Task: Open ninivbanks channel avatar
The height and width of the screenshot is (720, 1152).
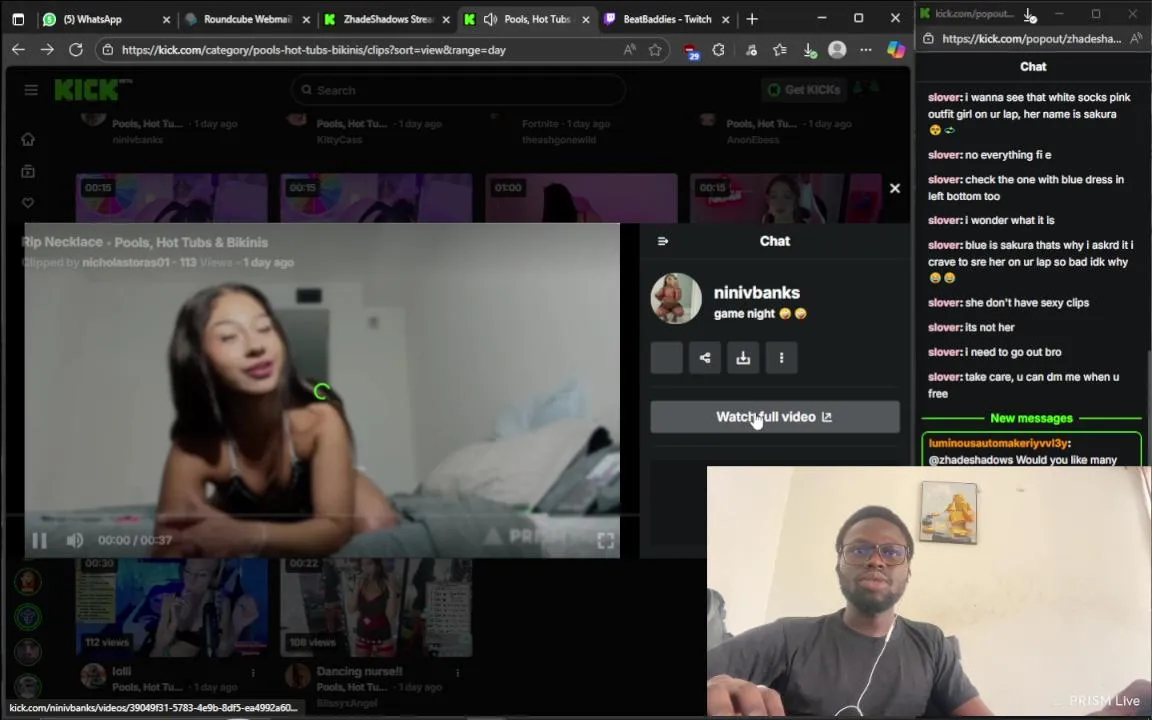Action: (676, 298)
